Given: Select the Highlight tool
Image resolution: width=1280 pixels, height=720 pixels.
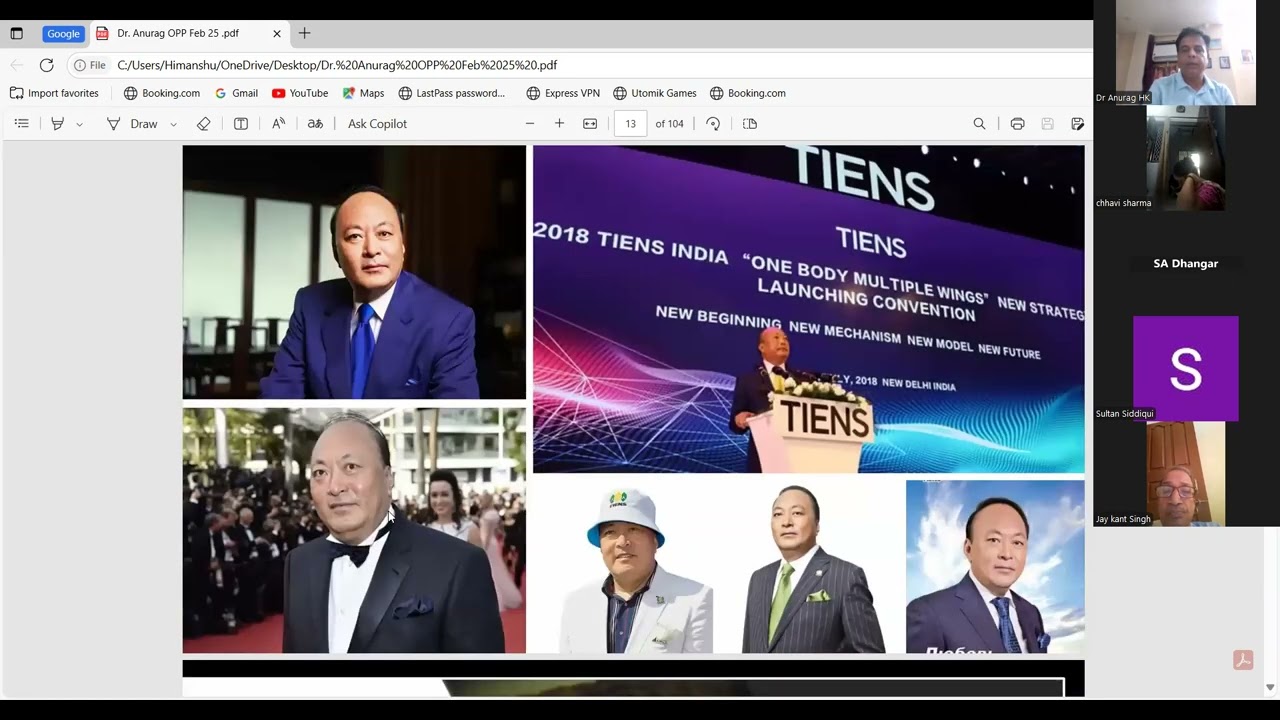Looking at the screenshot, I should [x=58, y=124].
